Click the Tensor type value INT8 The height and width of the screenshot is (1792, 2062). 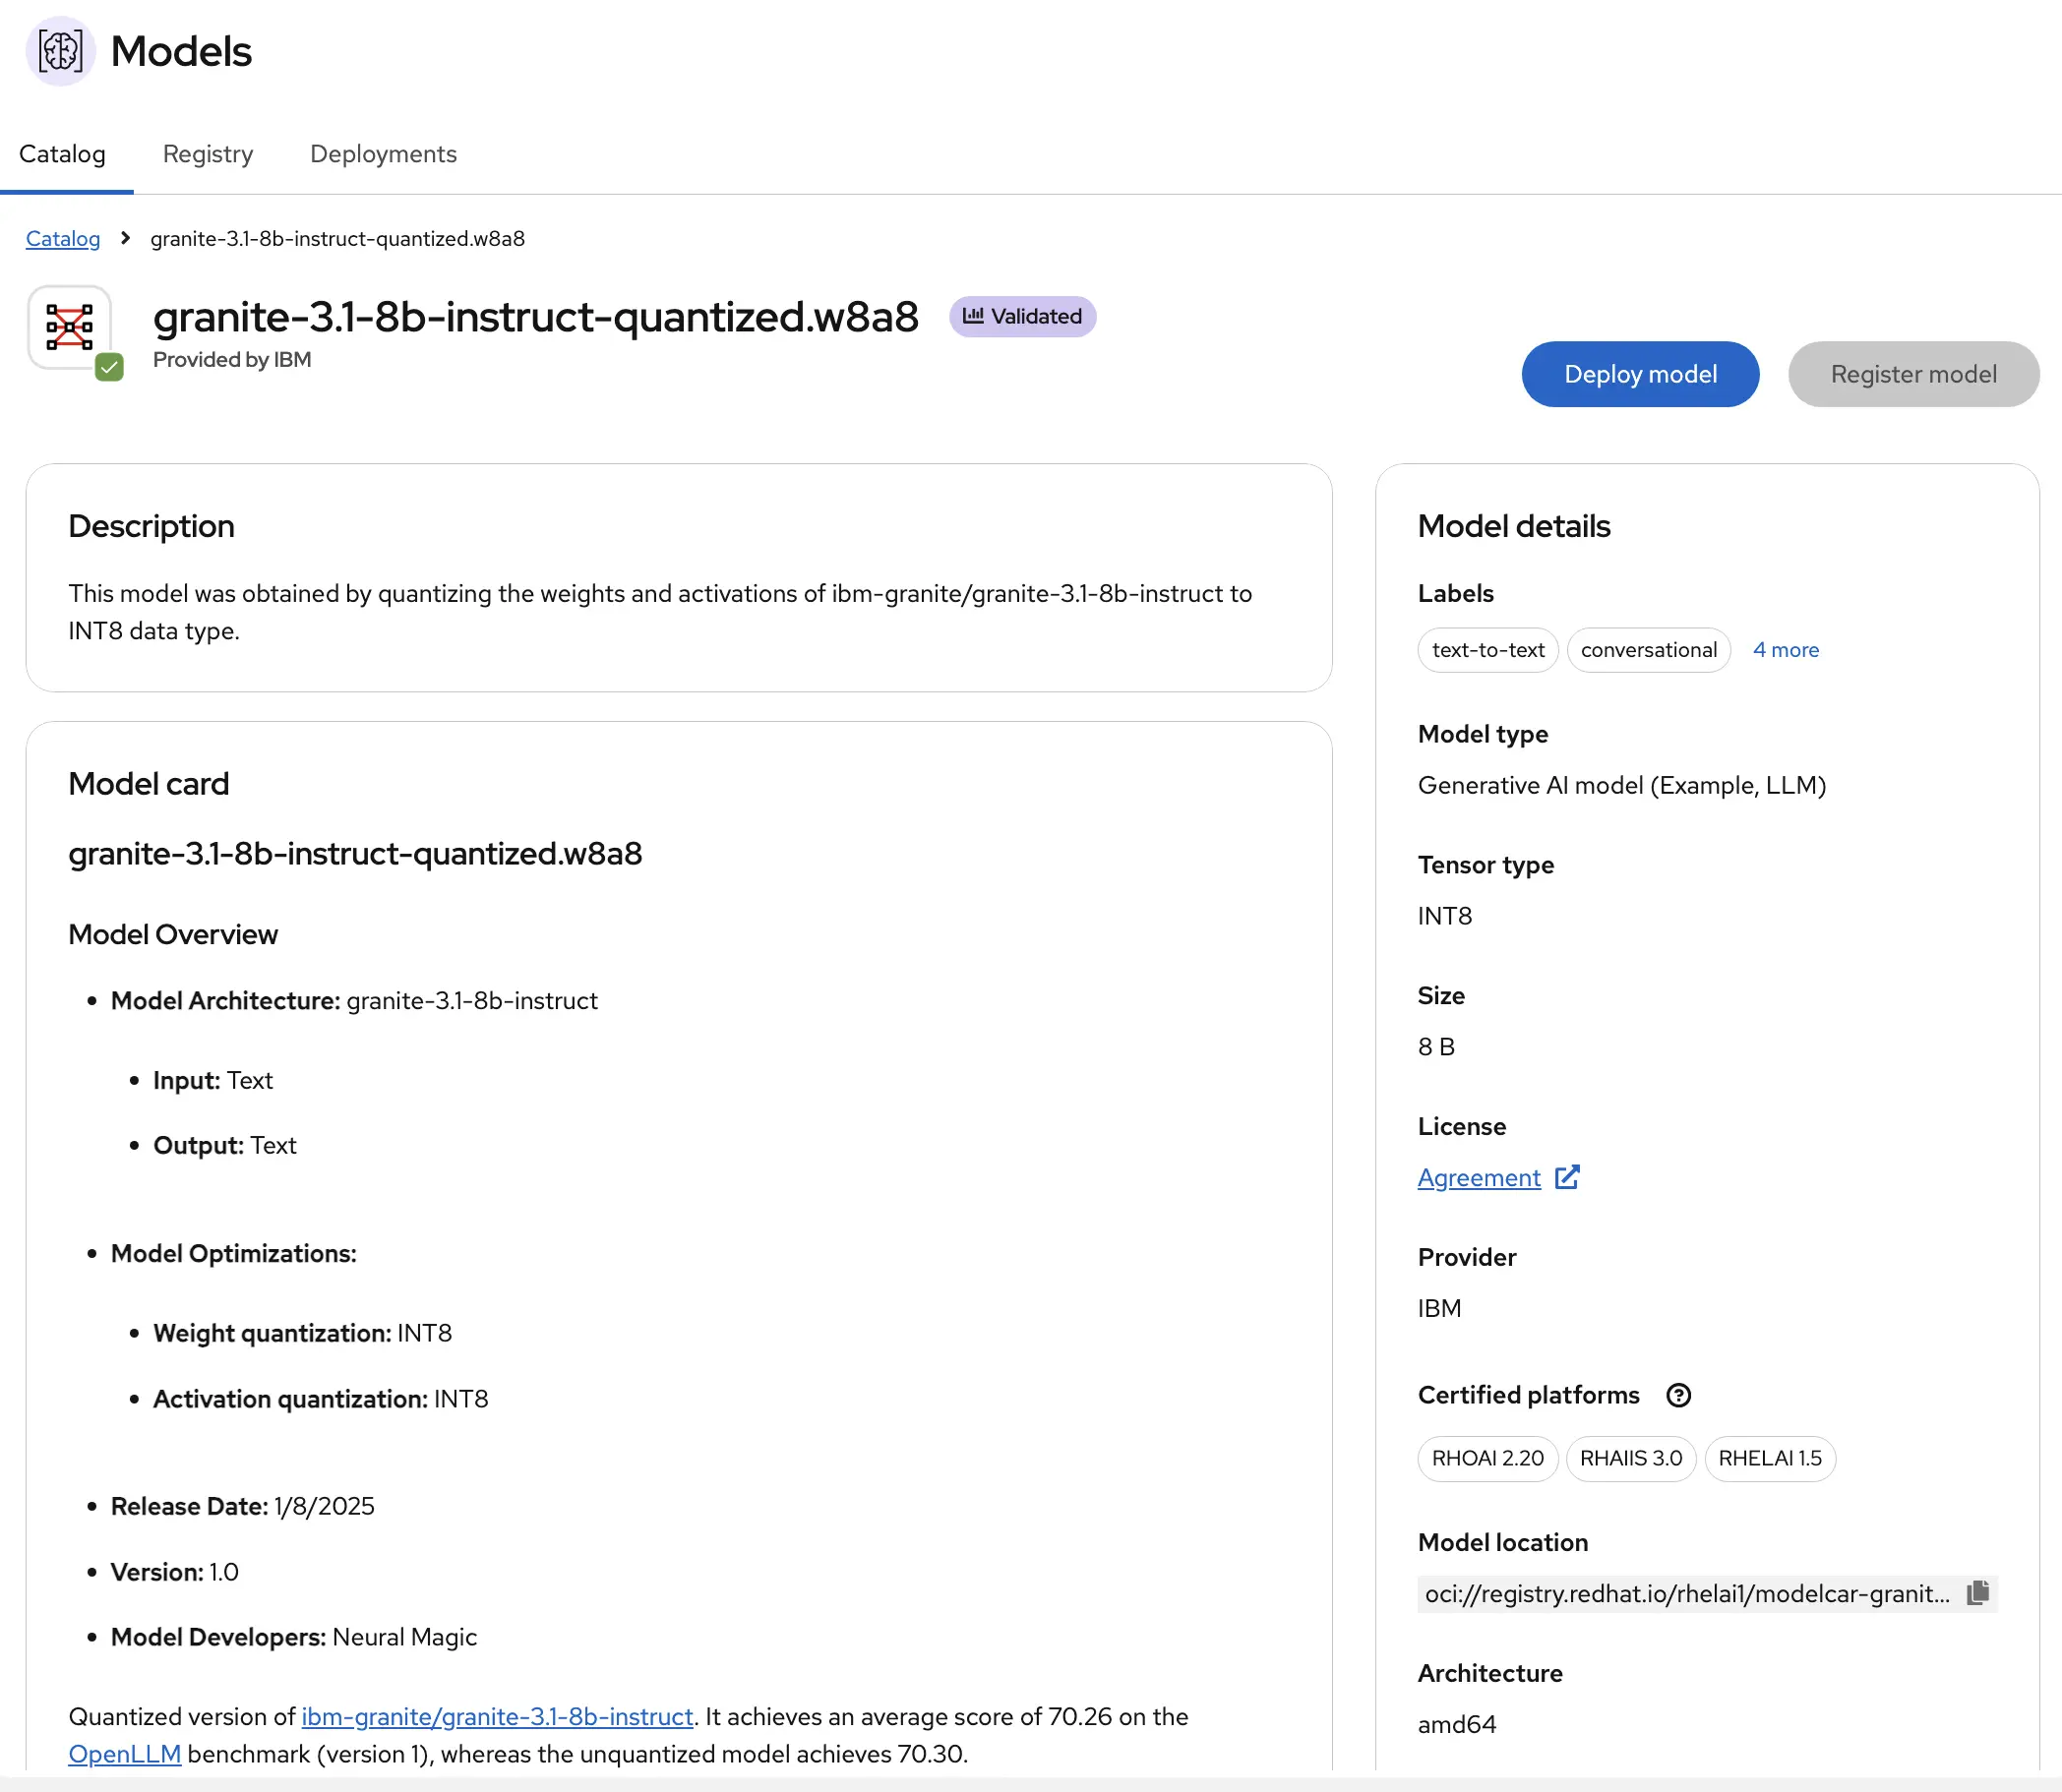1445,916
